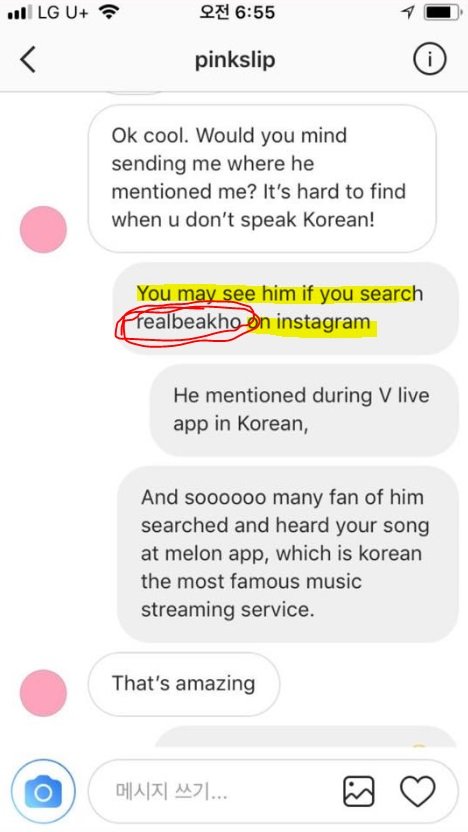
Task: Tap the Wi-Fi icon in status bar
Action: pyautogui.click(x=109, y=12)
